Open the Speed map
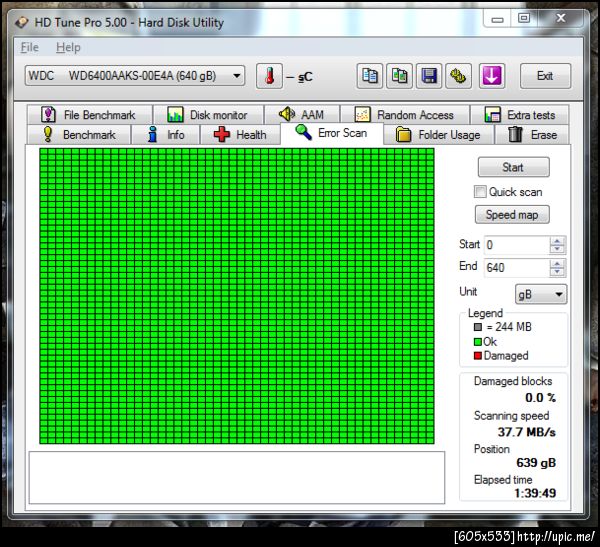This screenshot has width=600, height=547. pyautogui.click(x=512, y=215)
